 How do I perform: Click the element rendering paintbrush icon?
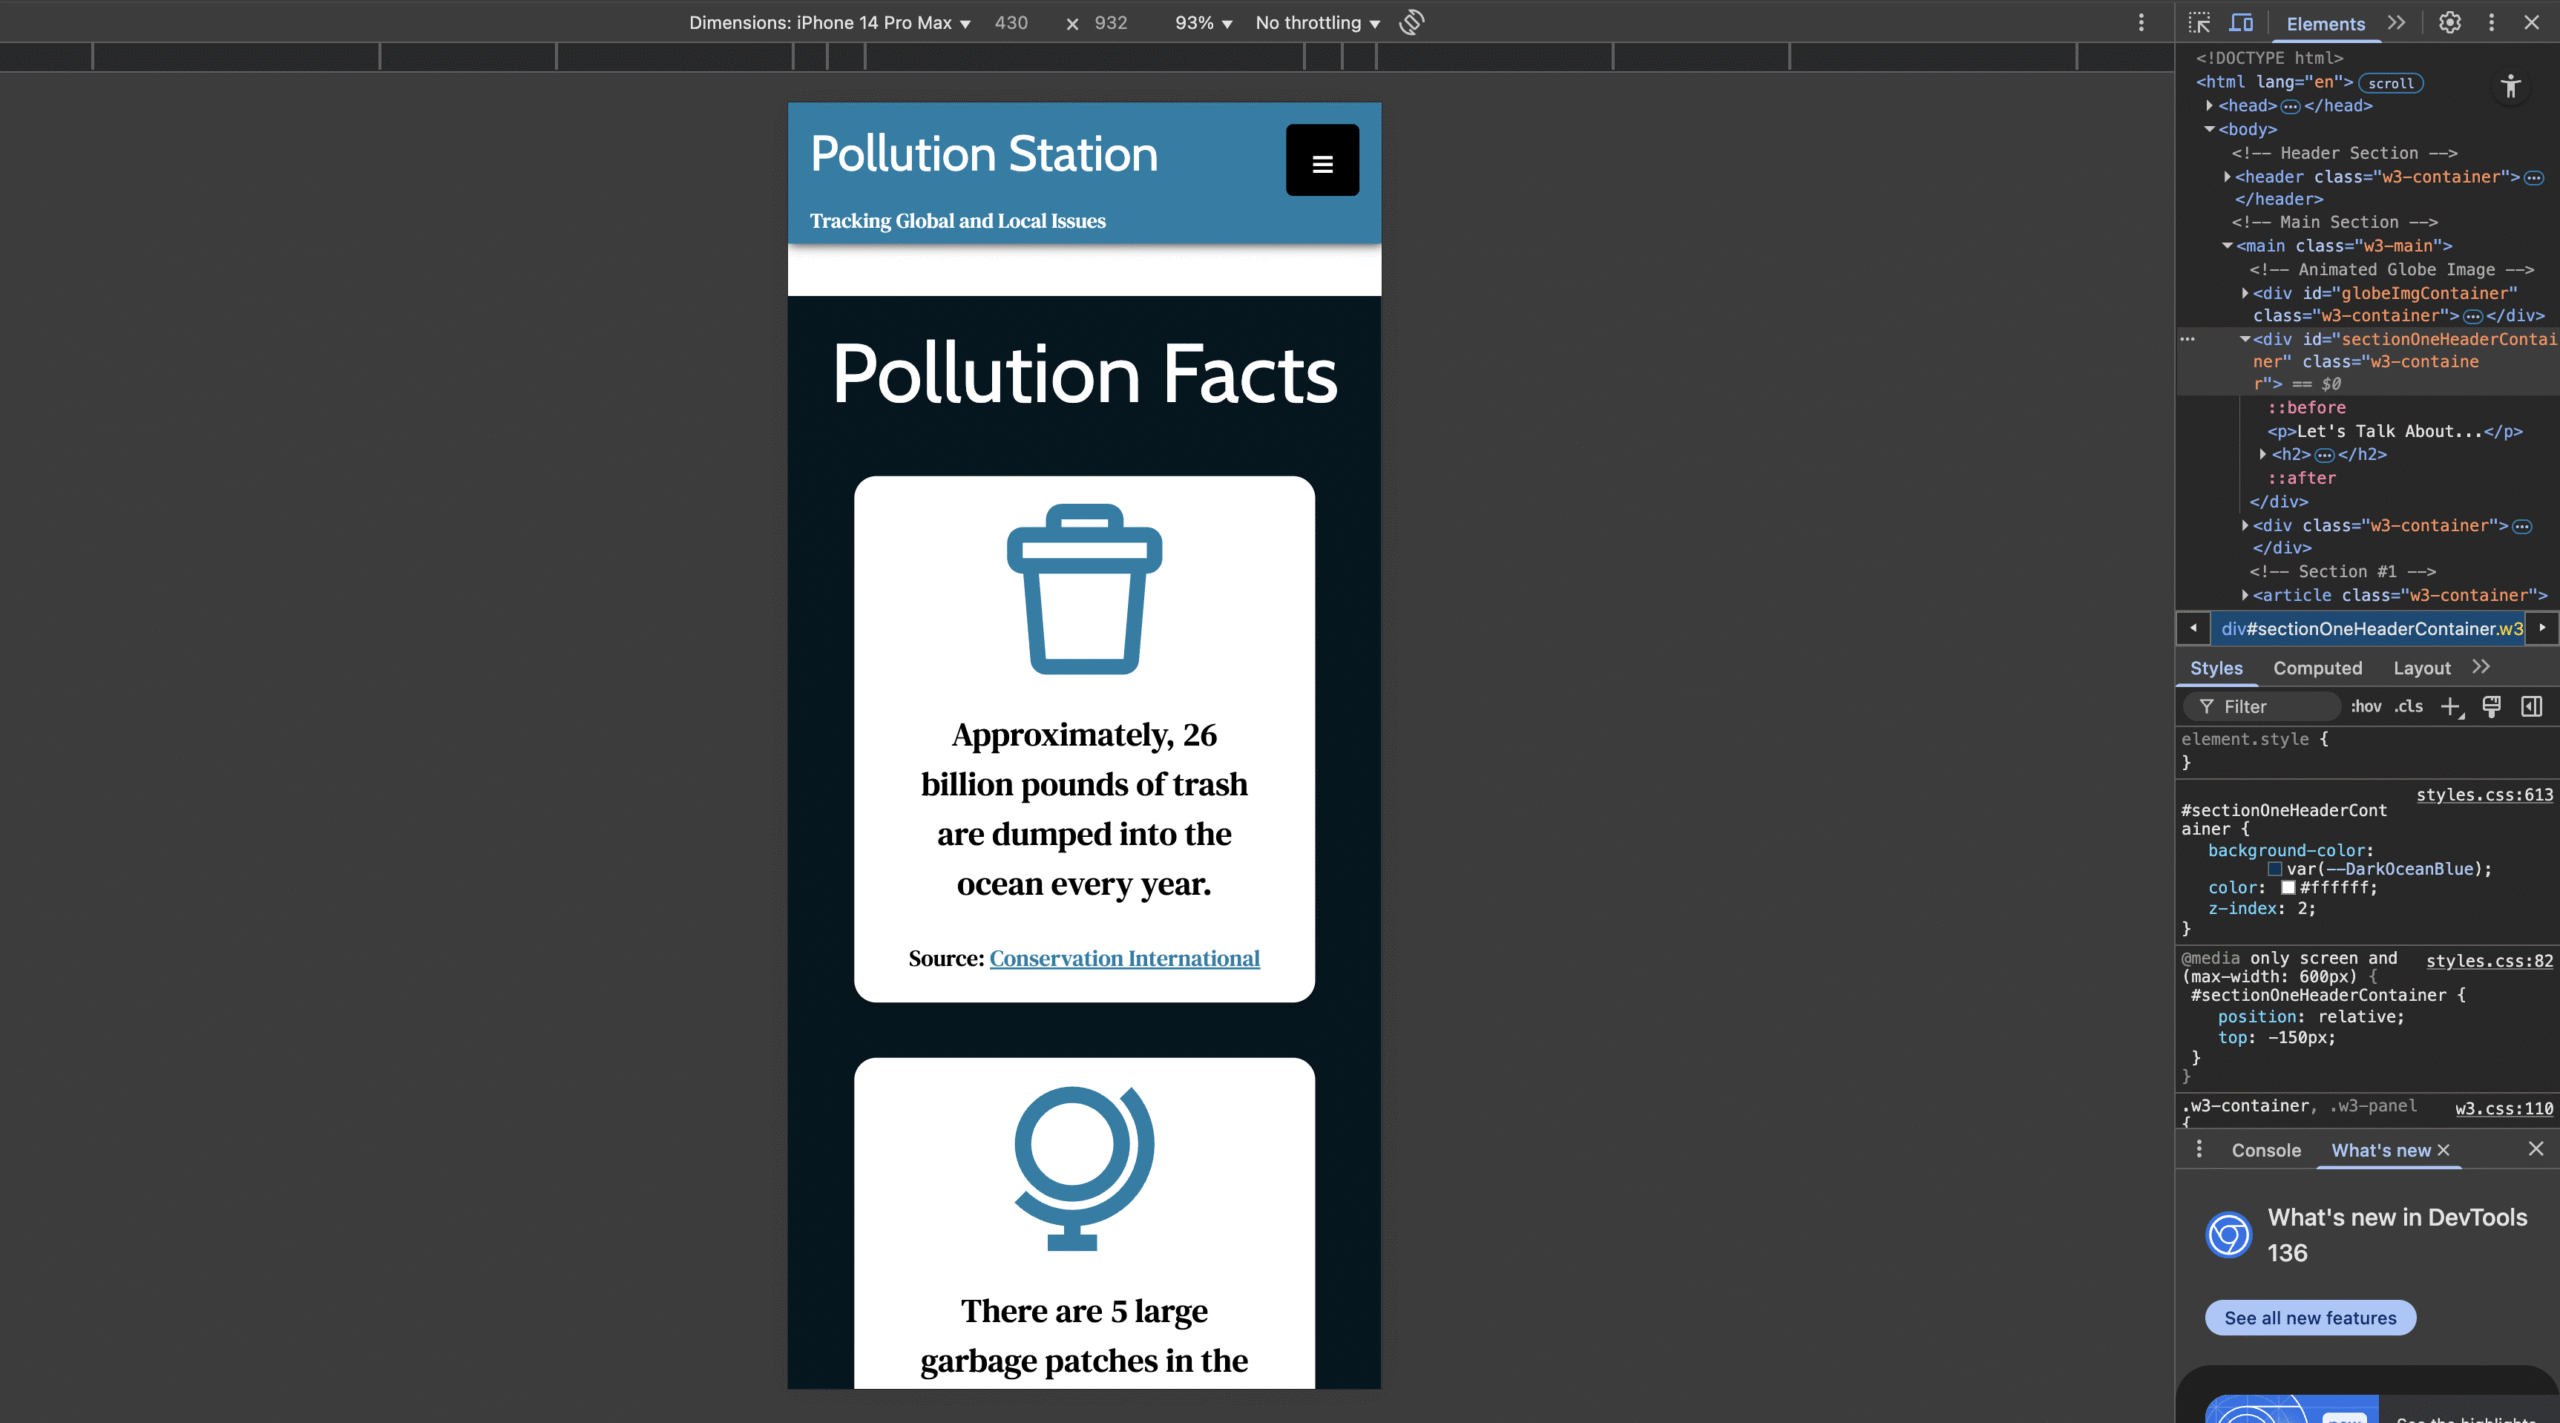(2491, 707)
